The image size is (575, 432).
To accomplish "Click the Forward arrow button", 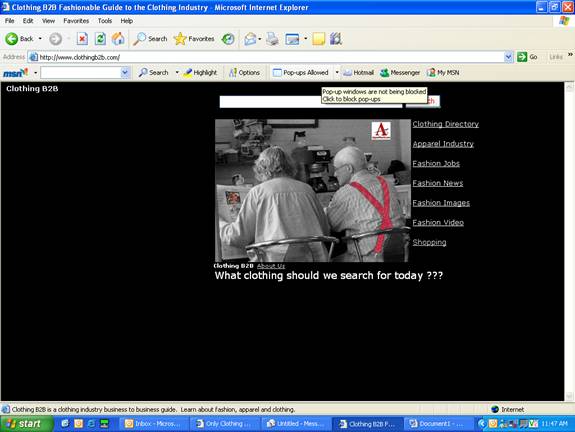I will [55, 39].
